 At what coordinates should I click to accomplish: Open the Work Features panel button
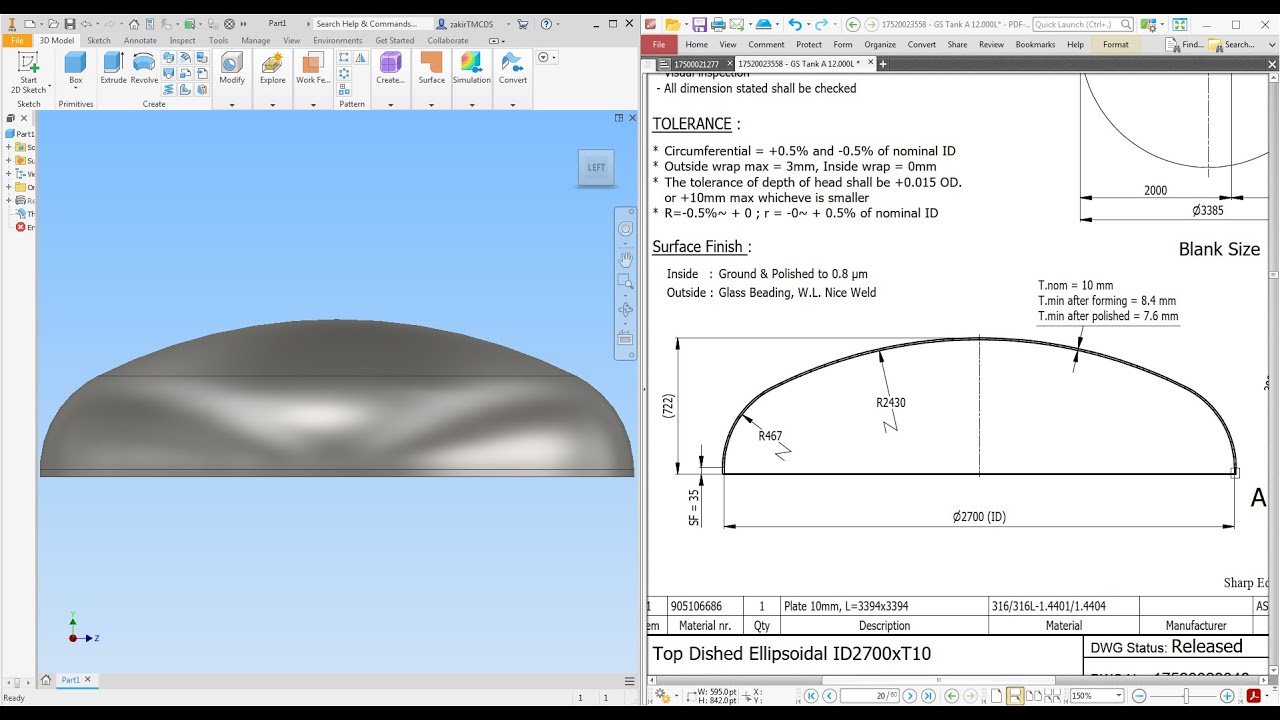coord(313,68)
